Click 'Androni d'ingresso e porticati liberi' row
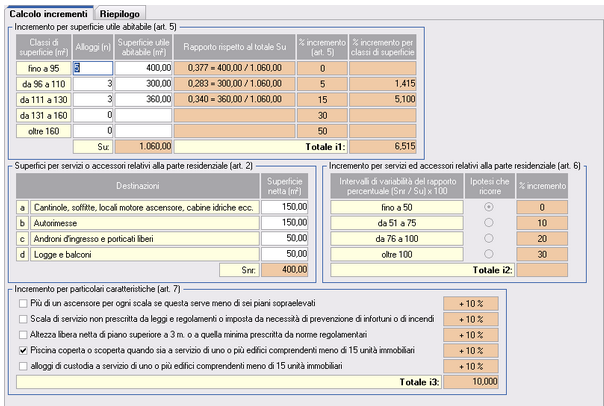This screenshot has width=604, height=406. coord(145,239)
